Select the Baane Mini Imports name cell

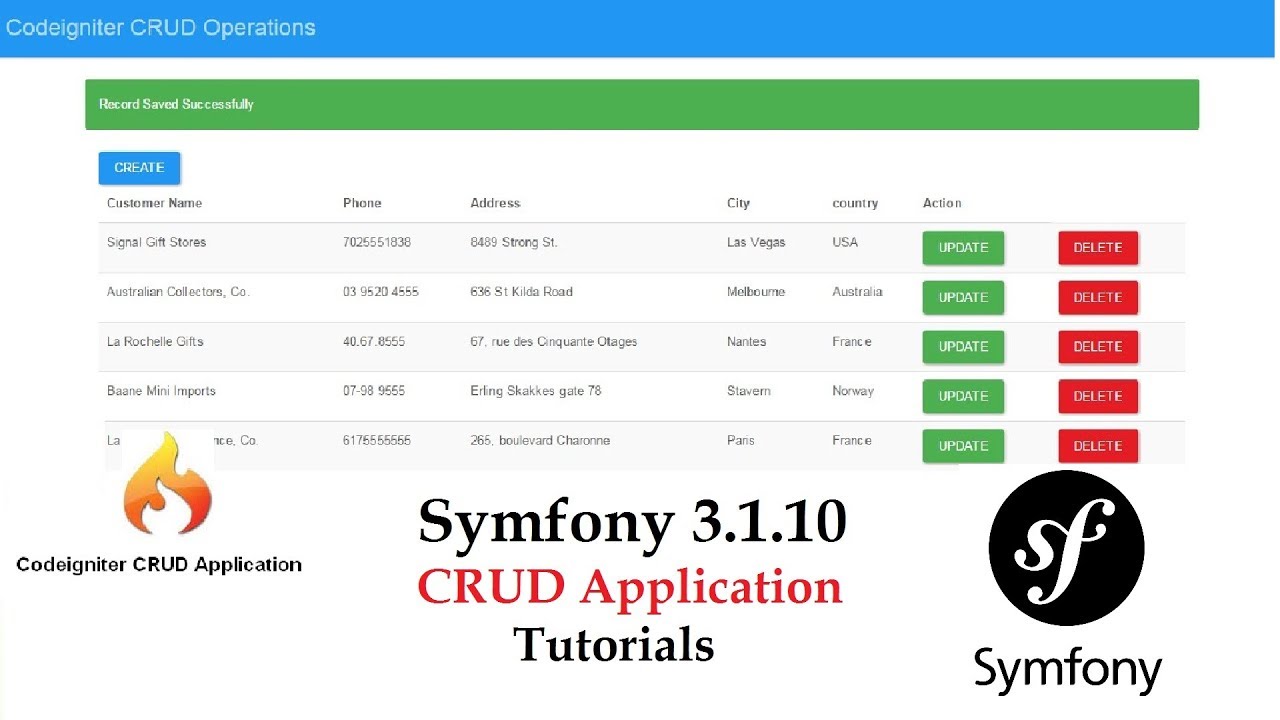161,391
